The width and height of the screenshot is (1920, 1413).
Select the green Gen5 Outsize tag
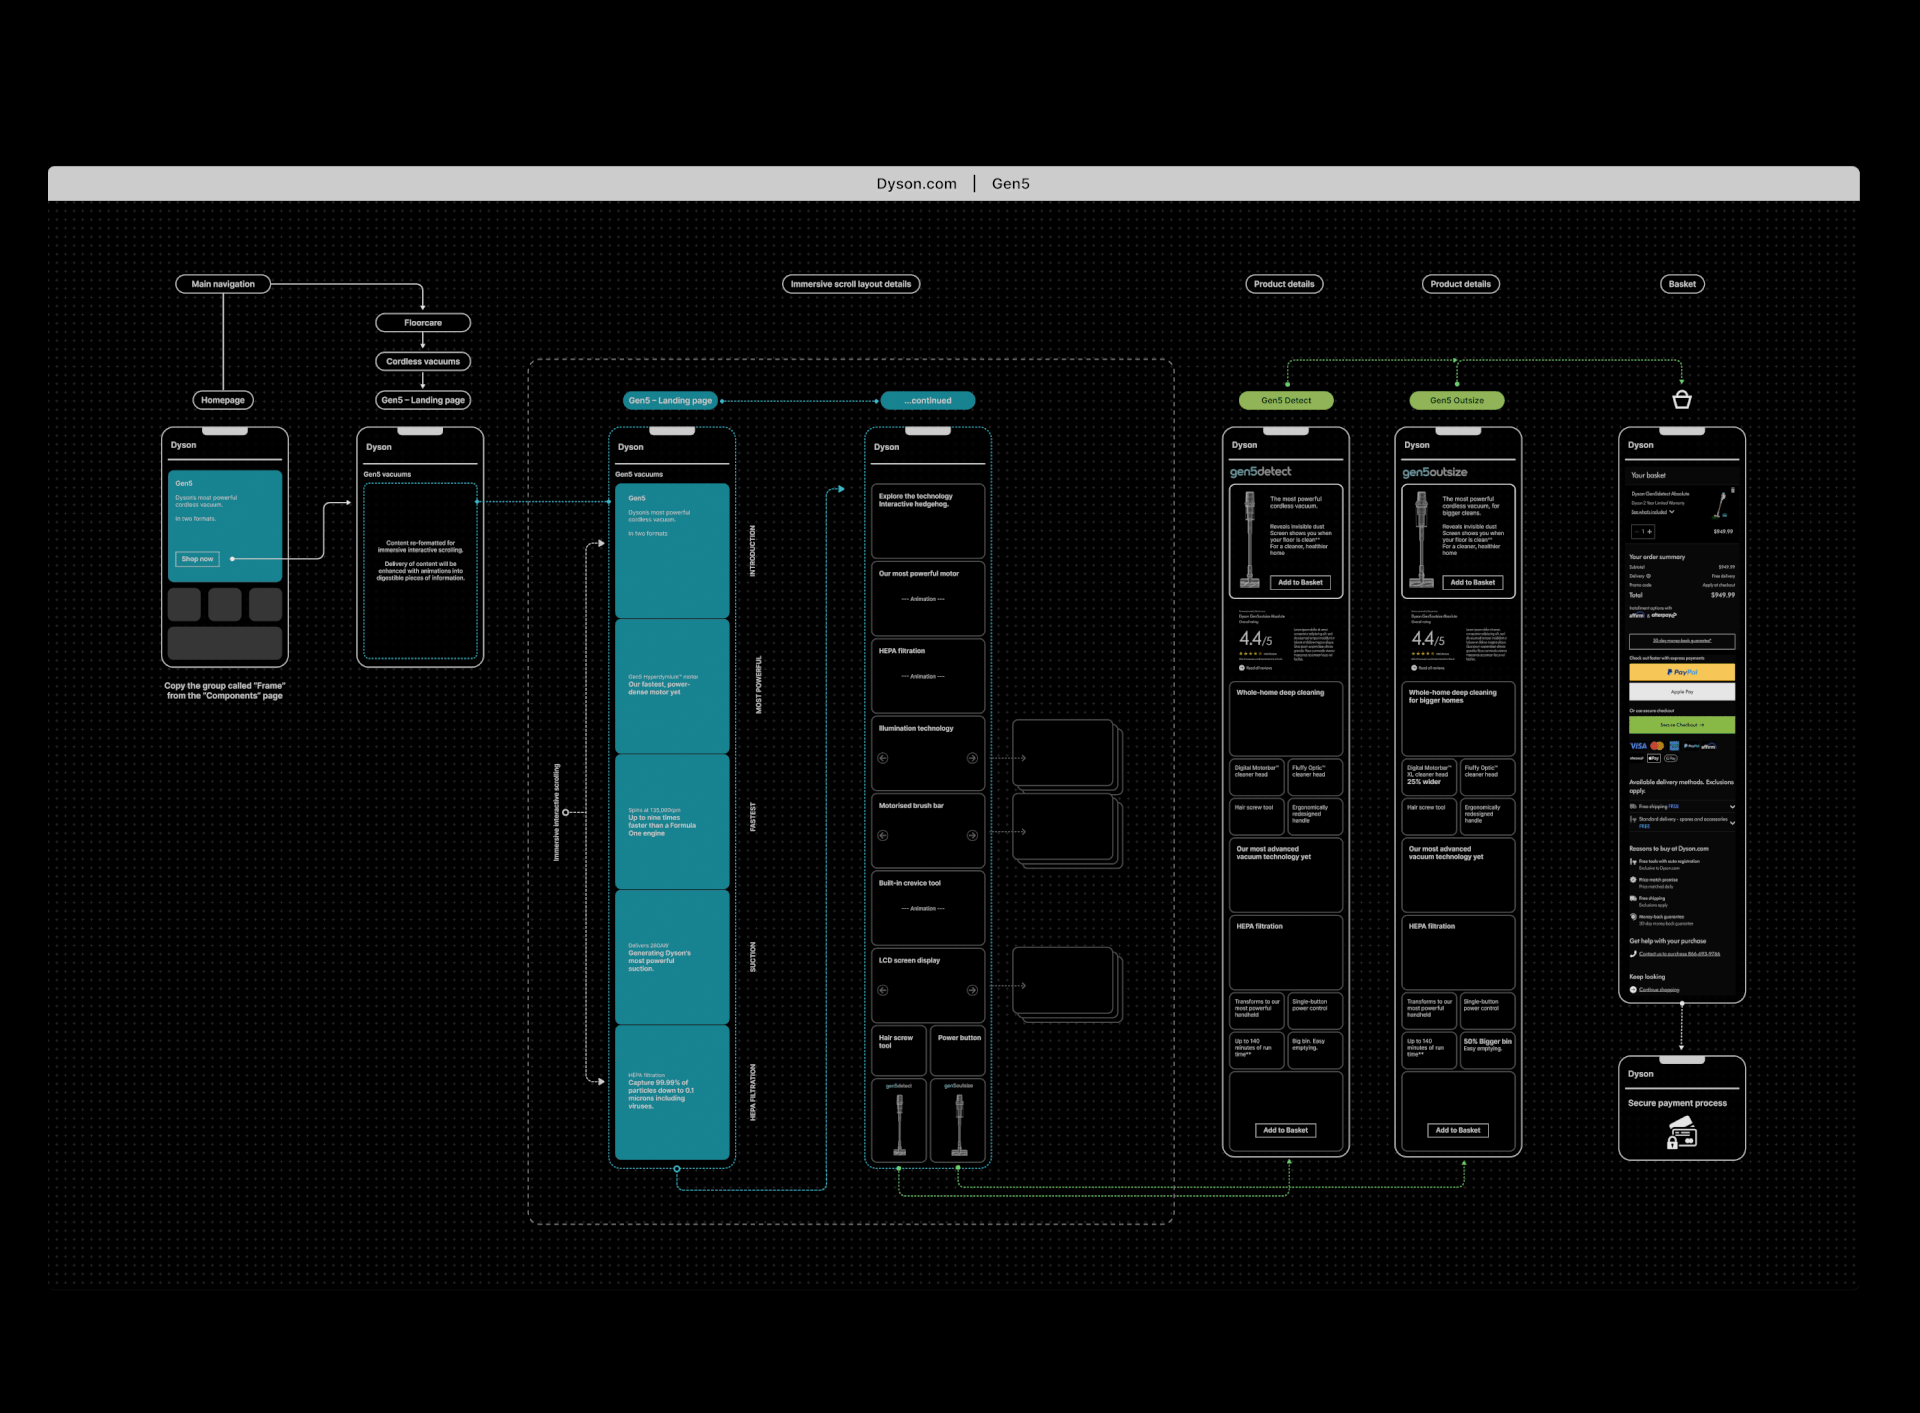[x=1457, y=401]
